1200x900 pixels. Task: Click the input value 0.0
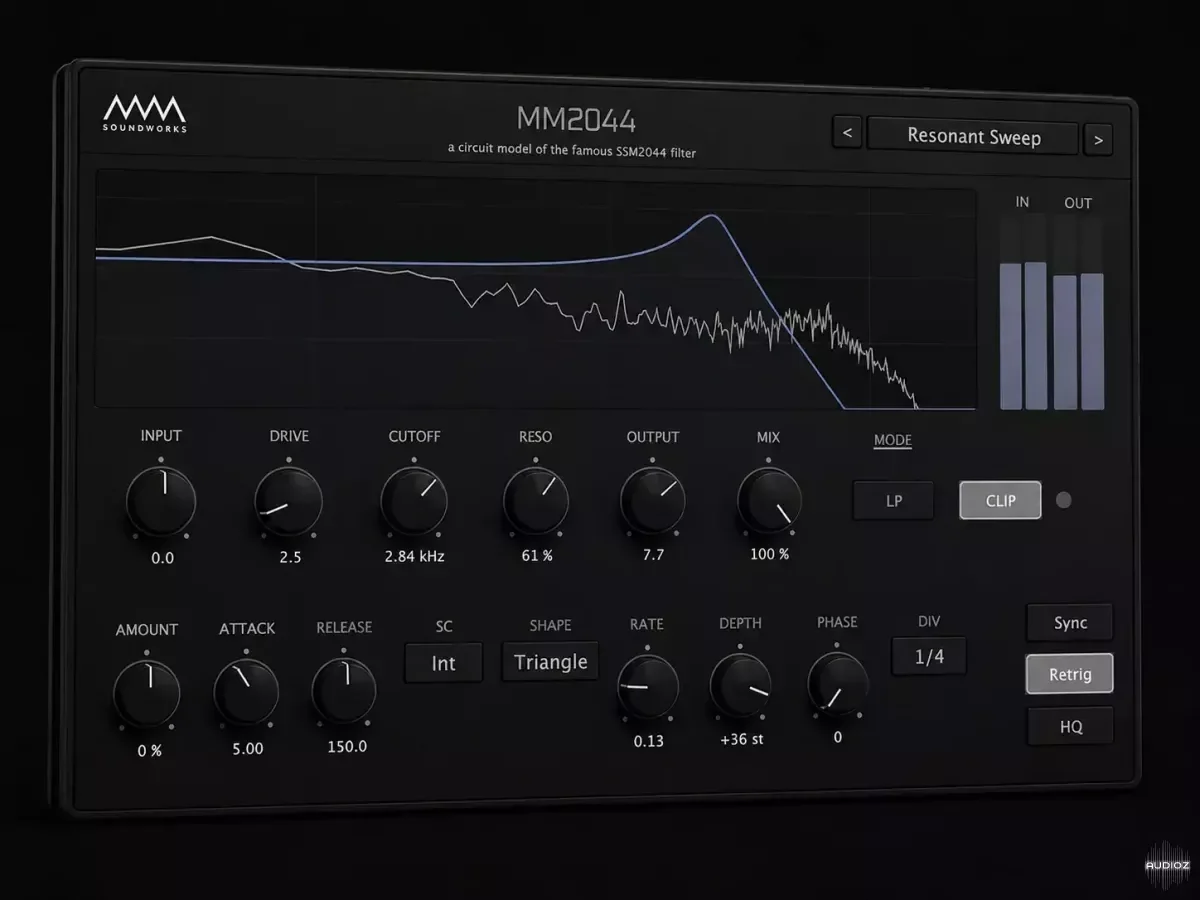(x=162, y=558)
